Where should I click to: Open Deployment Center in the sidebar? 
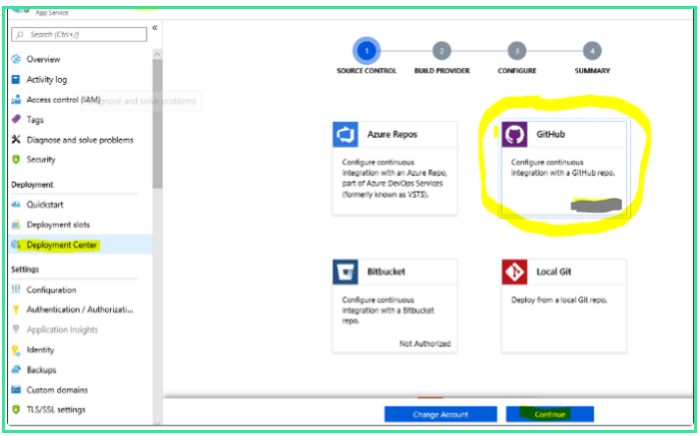[62, 245]
